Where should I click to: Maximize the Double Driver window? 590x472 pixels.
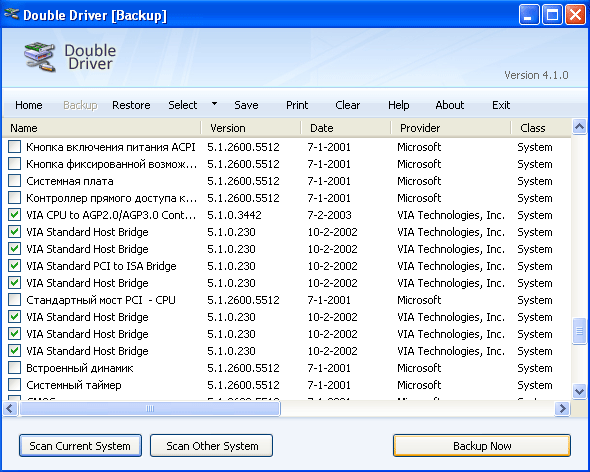pyautogui.click(x=552, y=15)
